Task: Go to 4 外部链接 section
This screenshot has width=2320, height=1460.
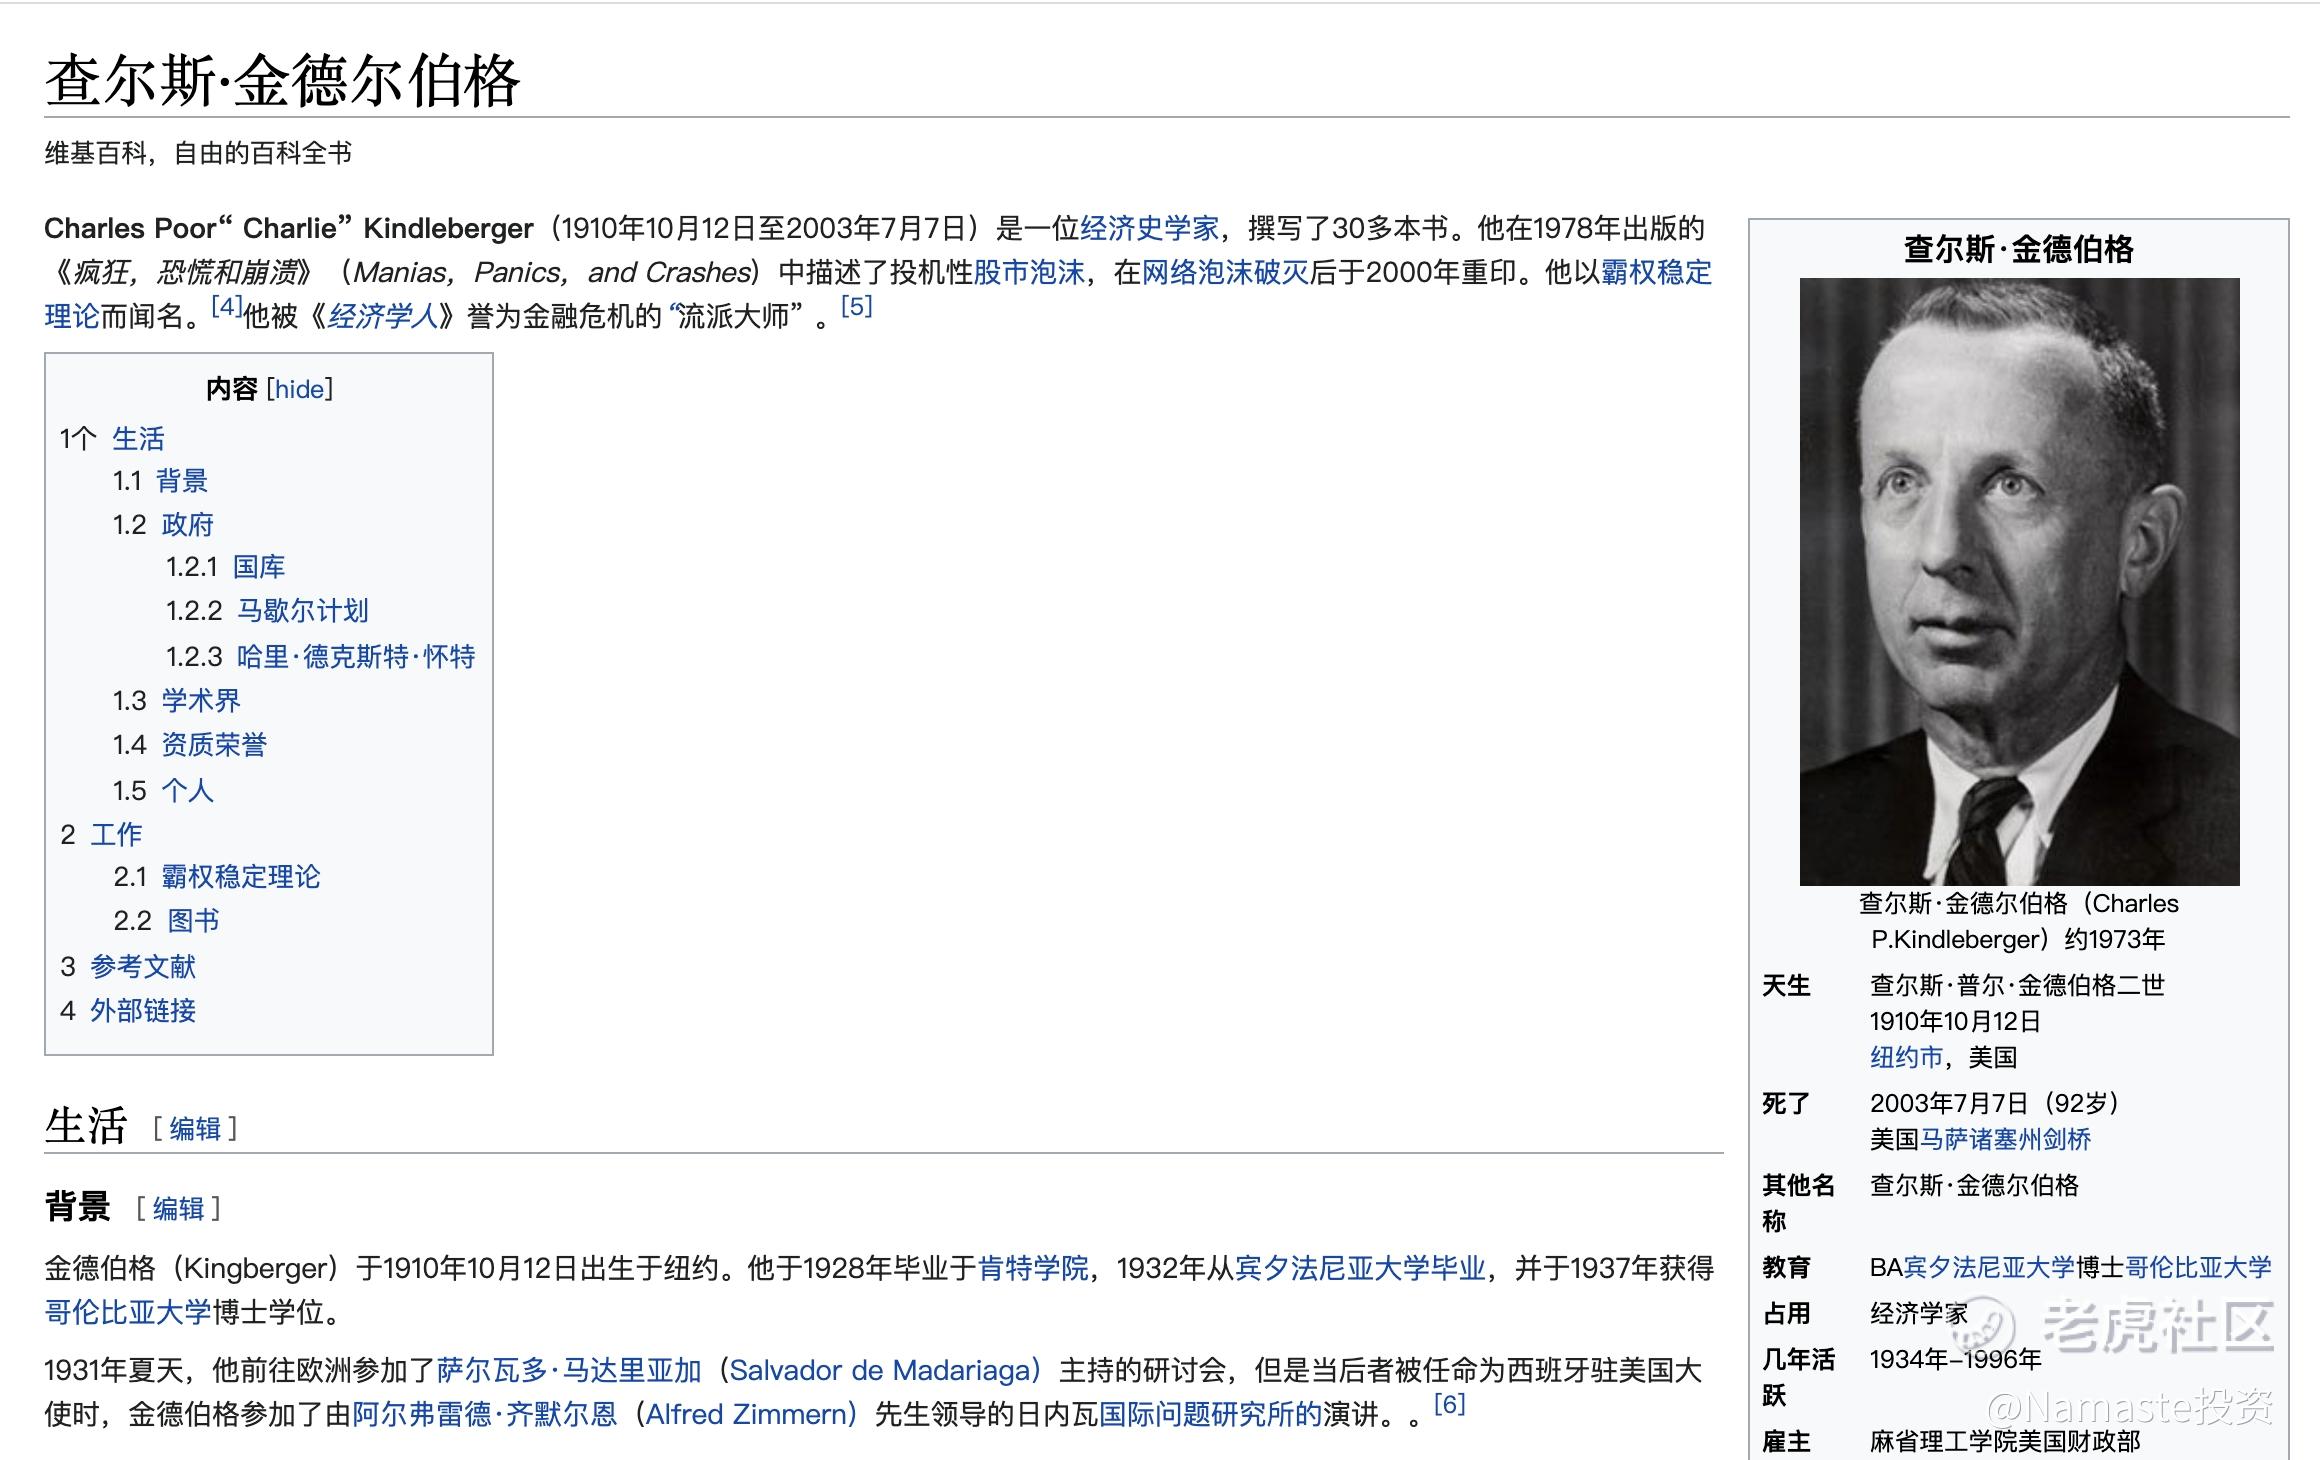Action: tap(143, 1011)
